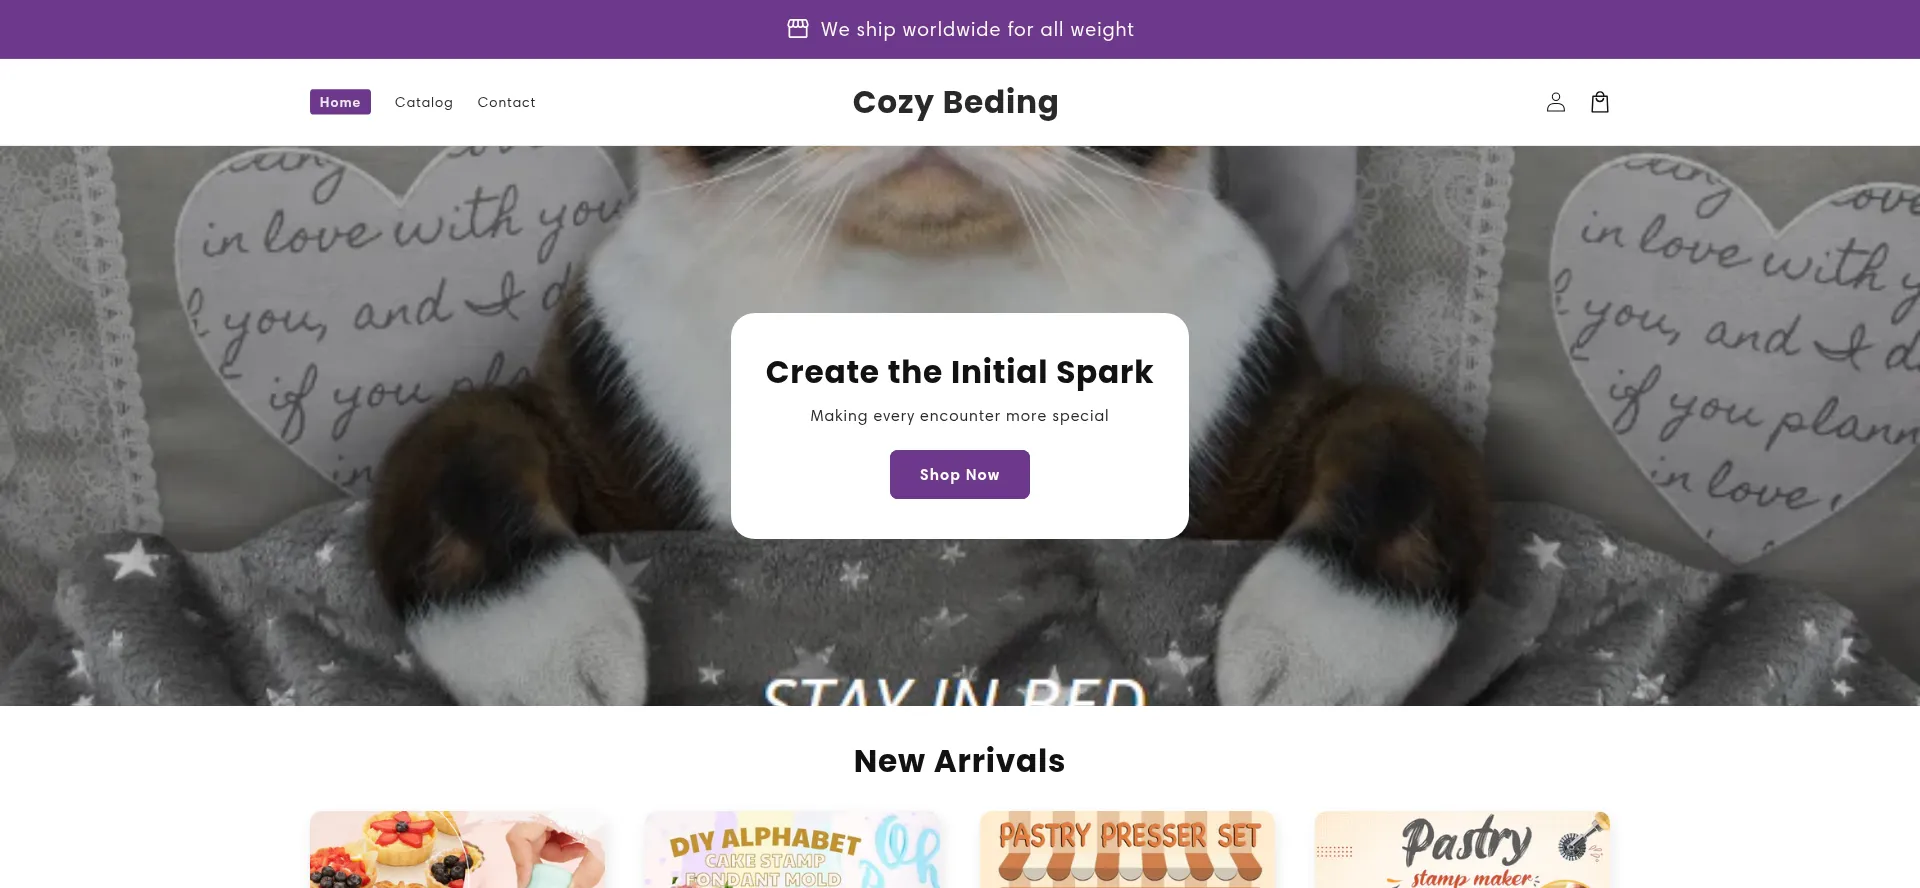Click the Shop Now button
This screenshot has height=888, width=1920.
[960, 474]
